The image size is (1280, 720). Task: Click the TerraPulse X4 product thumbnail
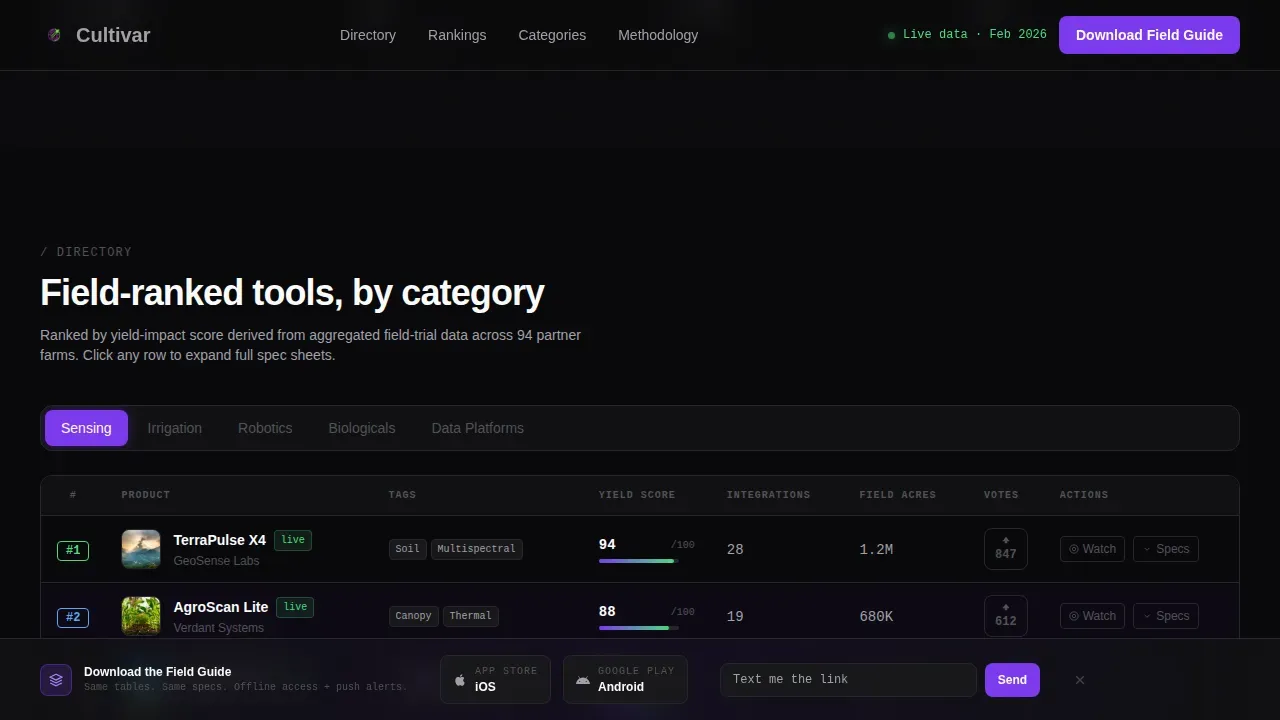click(x=141, y=549)
